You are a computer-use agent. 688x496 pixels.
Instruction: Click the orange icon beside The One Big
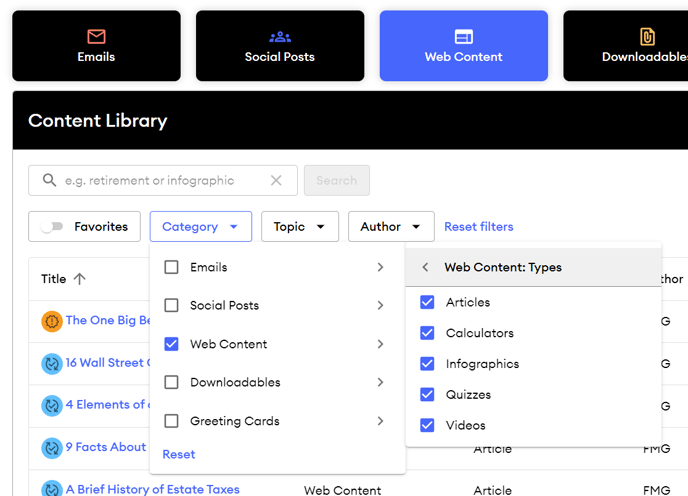pyautogui.click(x=52, y=321)
